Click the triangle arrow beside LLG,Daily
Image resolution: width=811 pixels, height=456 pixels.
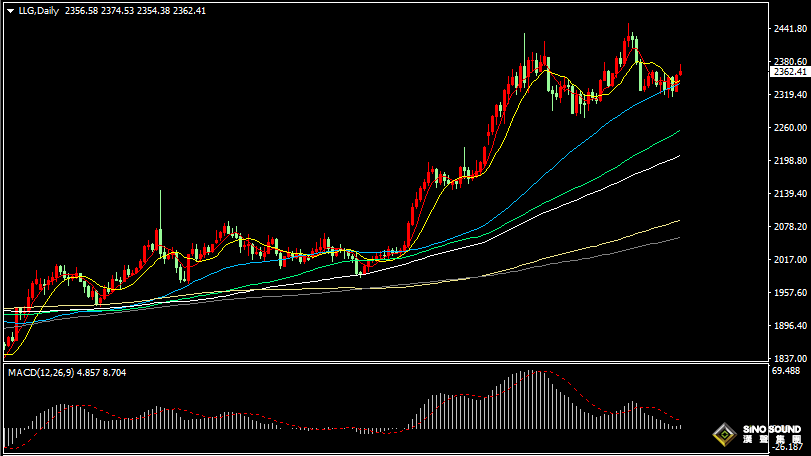tap(10, 11)
